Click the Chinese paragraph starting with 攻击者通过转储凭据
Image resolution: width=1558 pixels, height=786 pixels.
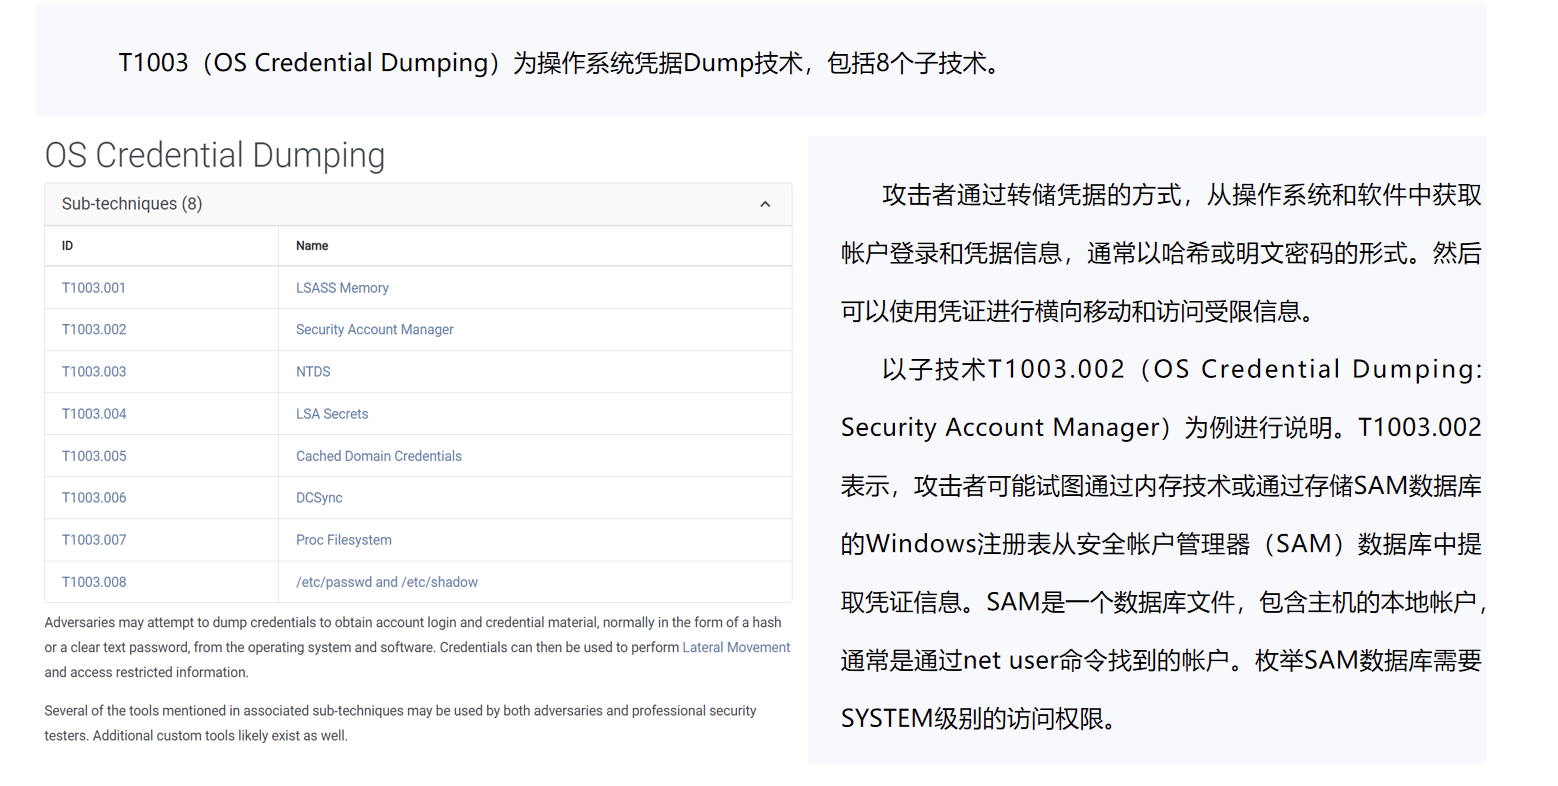(1161, 253)
